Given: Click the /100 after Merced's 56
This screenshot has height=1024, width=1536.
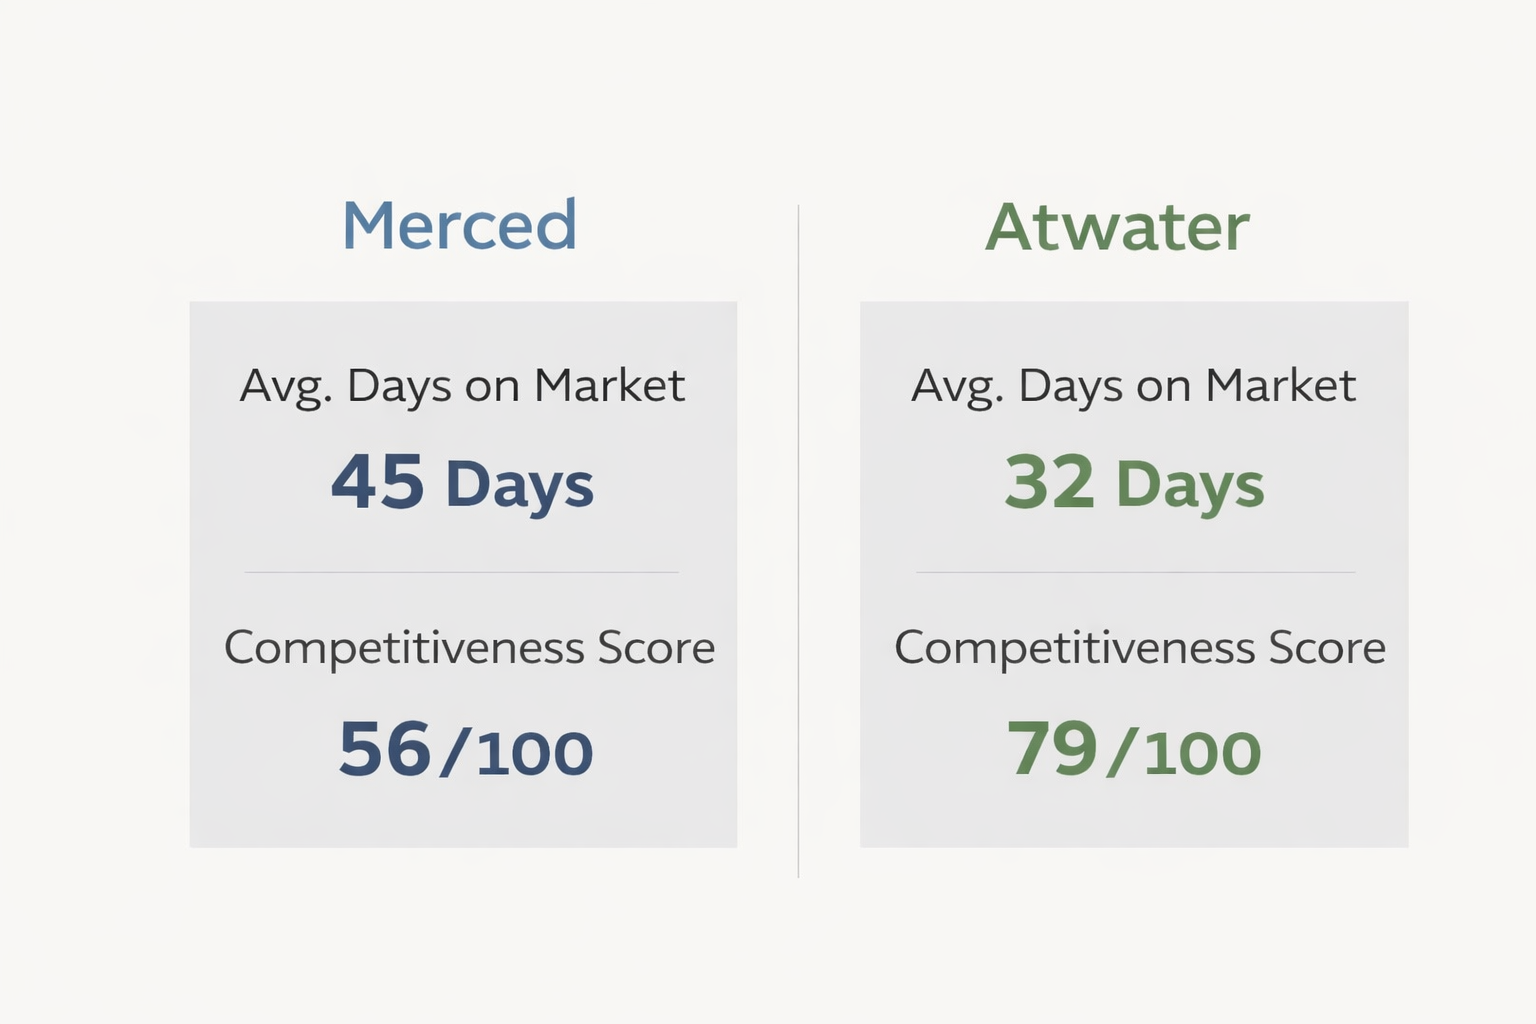Looking at the screenshot, I should (517, 753).
